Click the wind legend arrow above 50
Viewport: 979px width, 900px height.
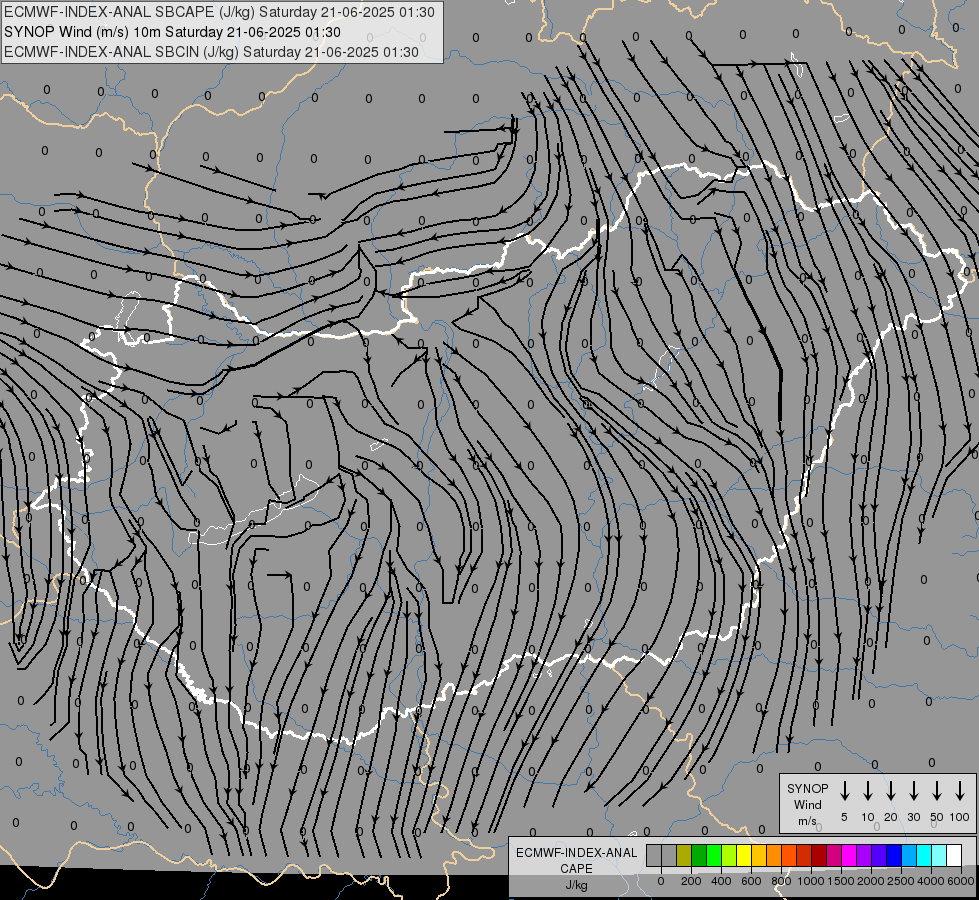(937, 791)
